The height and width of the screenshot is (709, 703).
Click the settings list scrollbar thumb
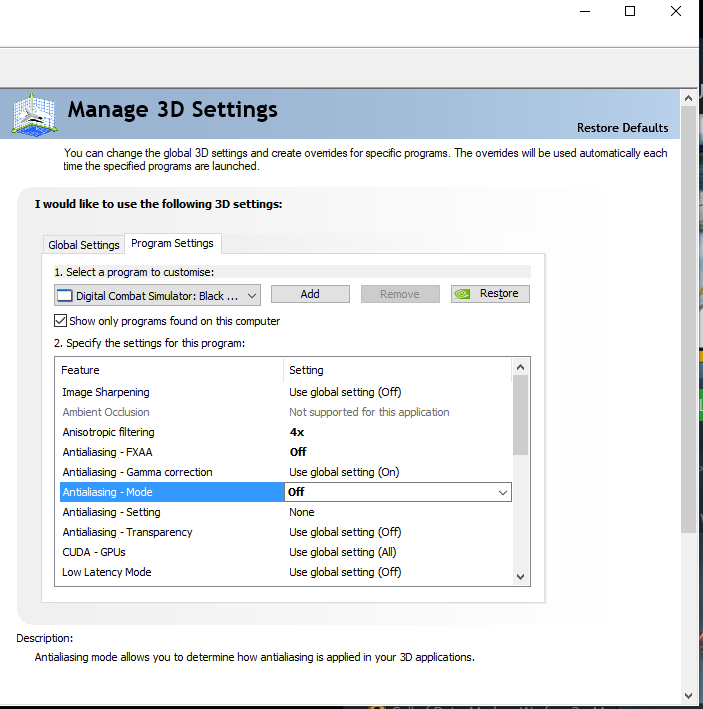[x=520, y=415]
